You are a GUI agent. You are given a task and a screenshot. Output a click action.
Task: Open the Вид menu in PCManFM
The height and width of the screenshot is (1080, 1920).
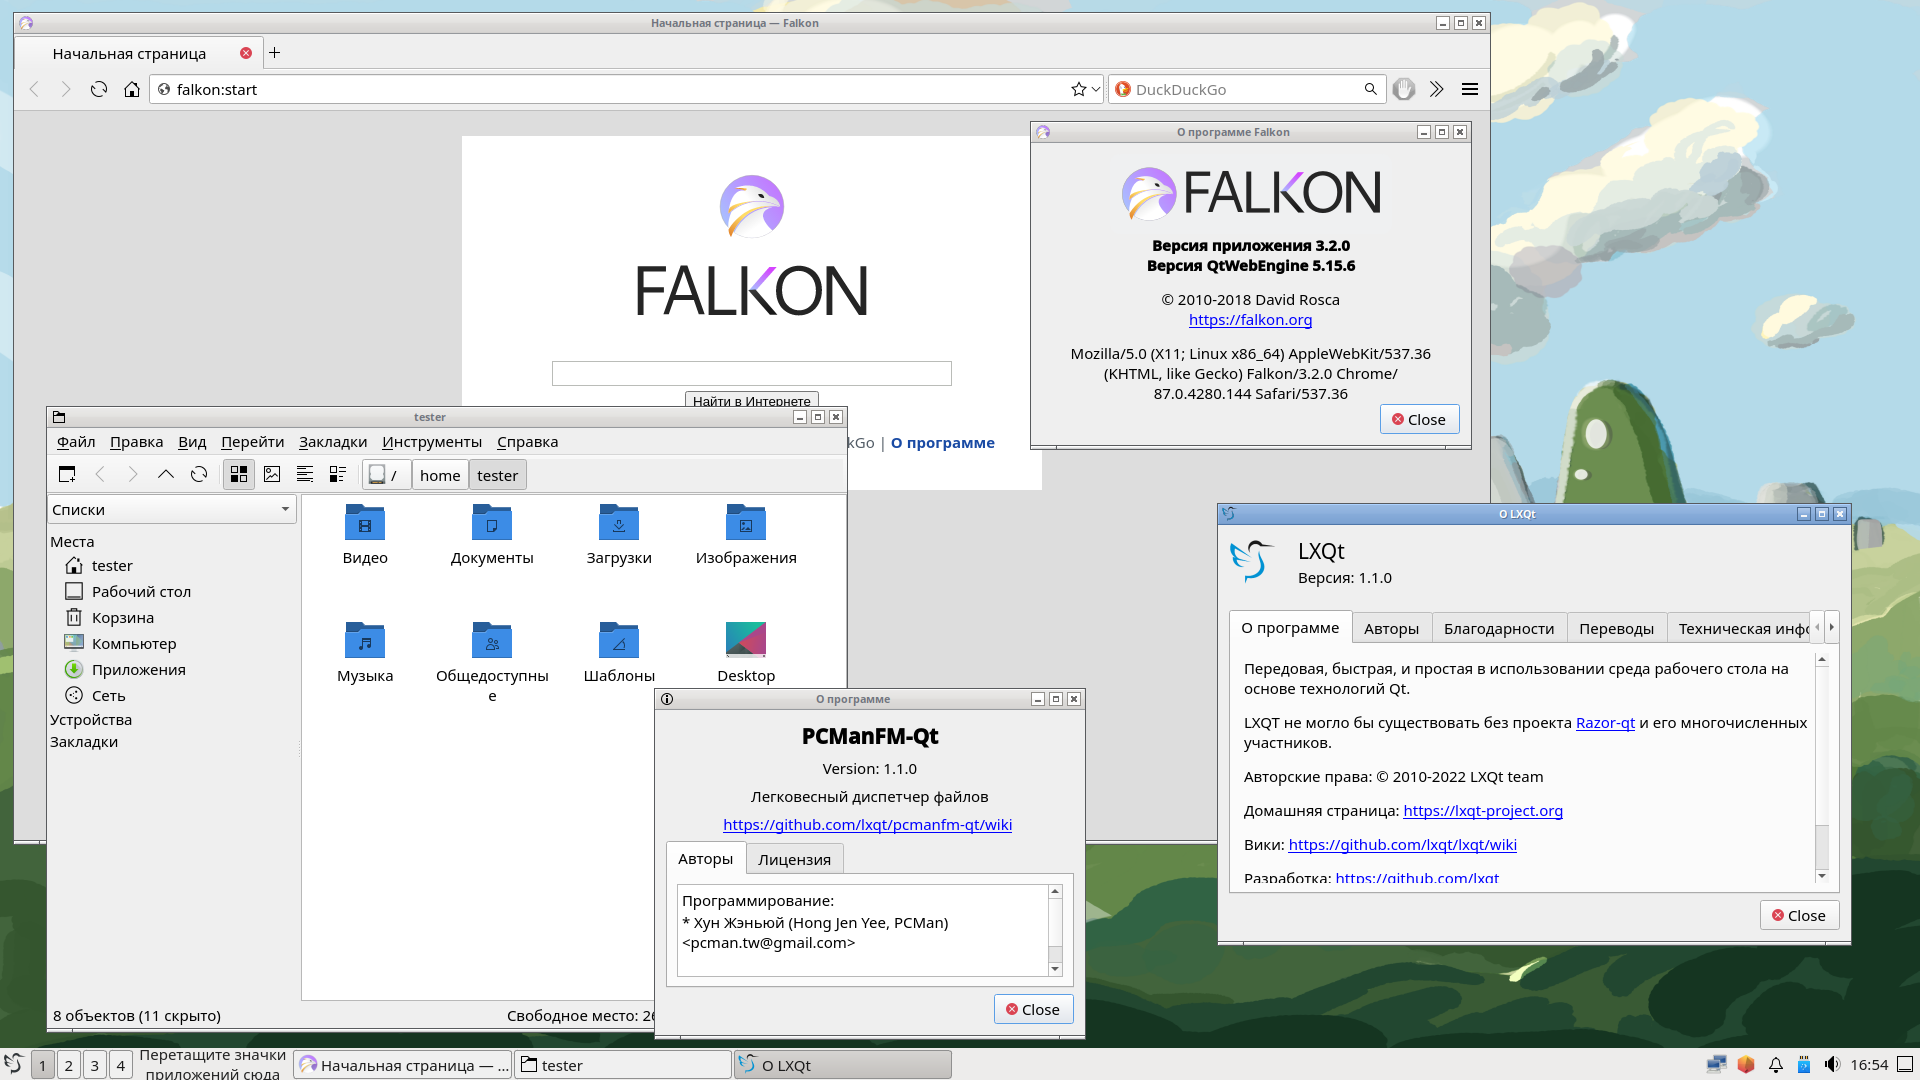pos(192,442)
